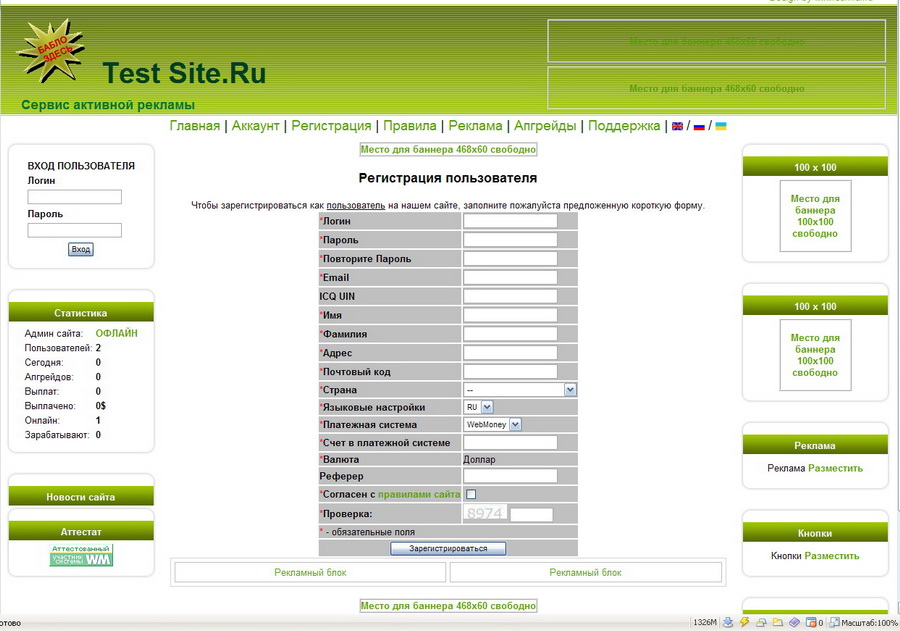
Task: Click the Масштаб 100% zoom control
Action: click(x=864, y=622)
